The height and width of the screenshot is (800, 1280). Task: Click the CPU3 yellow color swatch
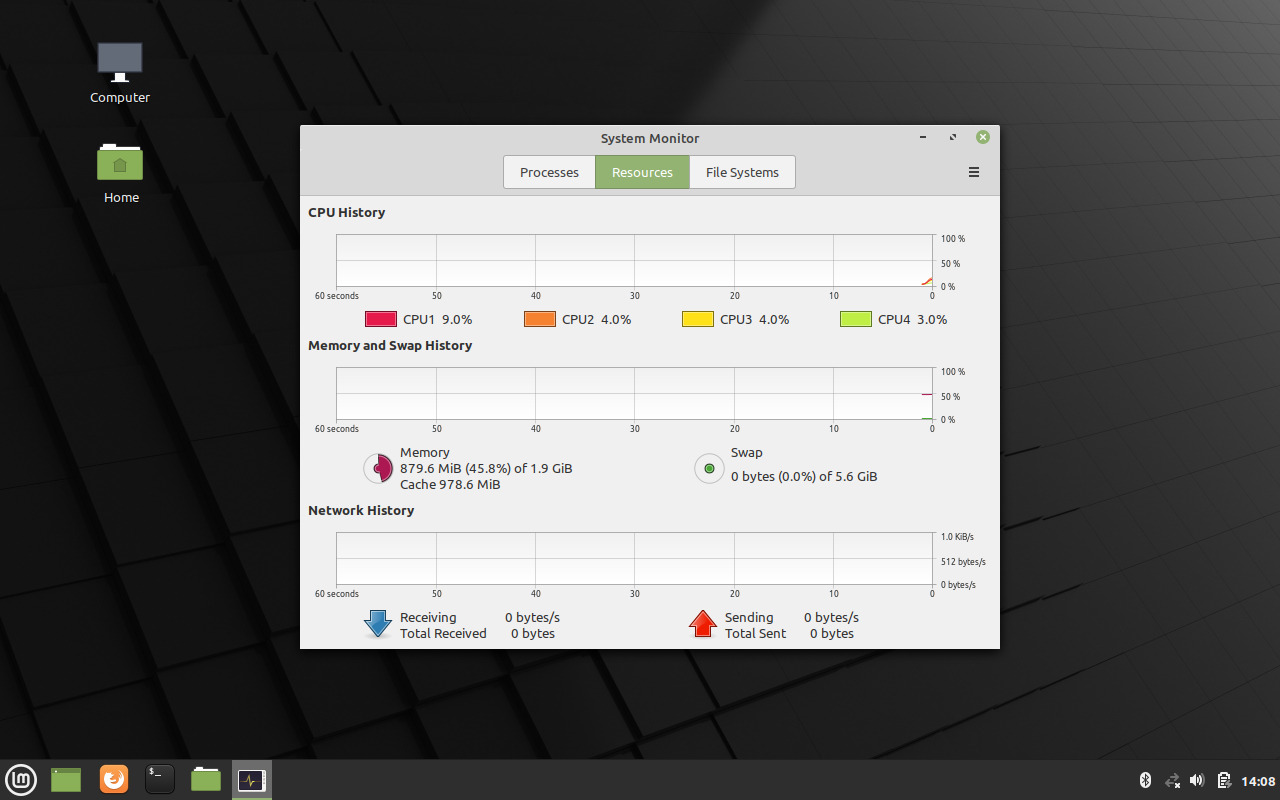[697, 318]
